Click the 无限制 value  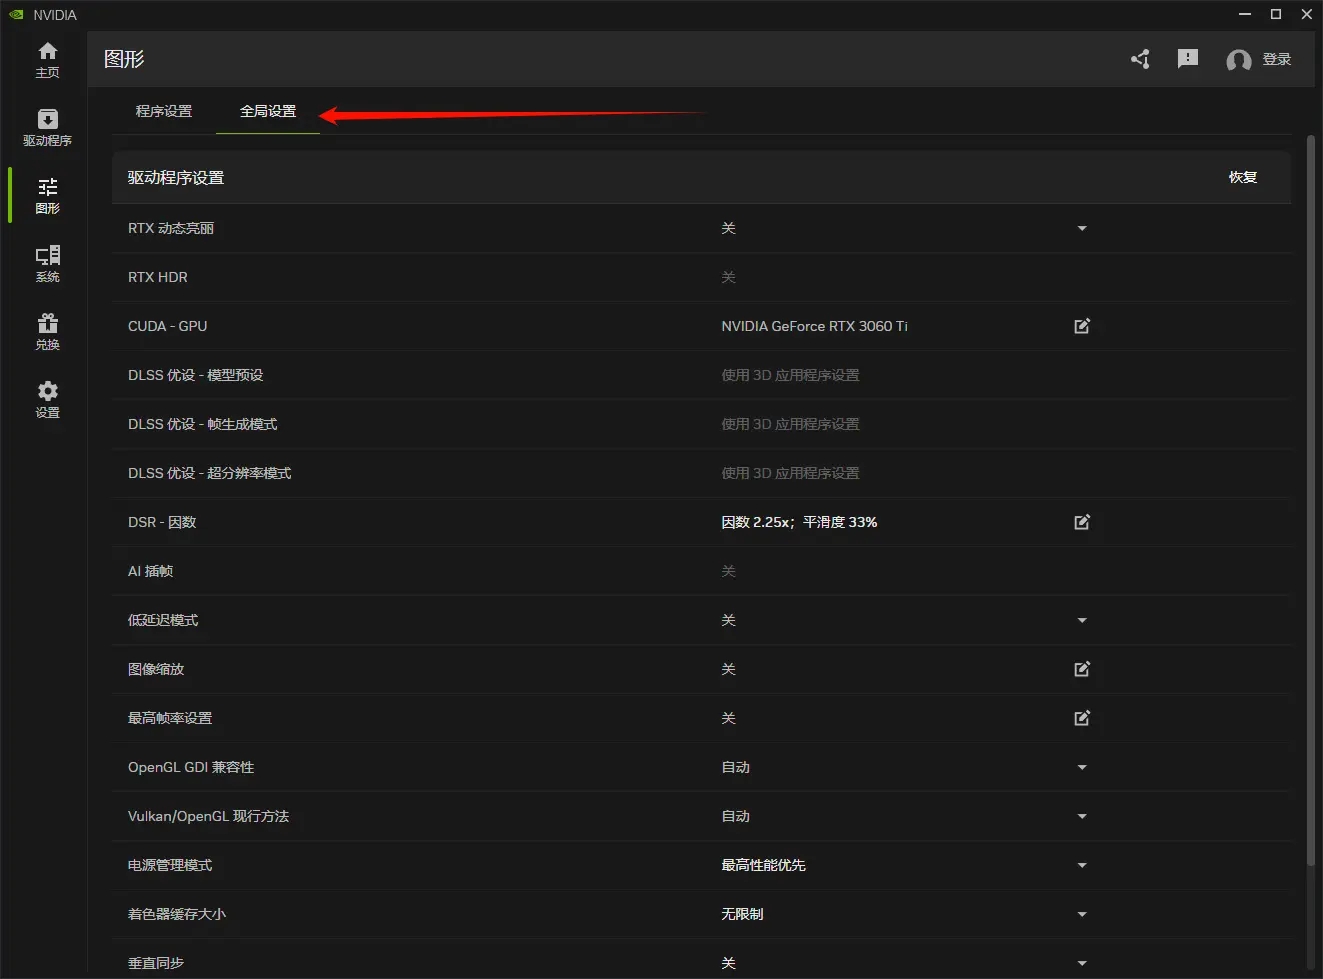743,914
